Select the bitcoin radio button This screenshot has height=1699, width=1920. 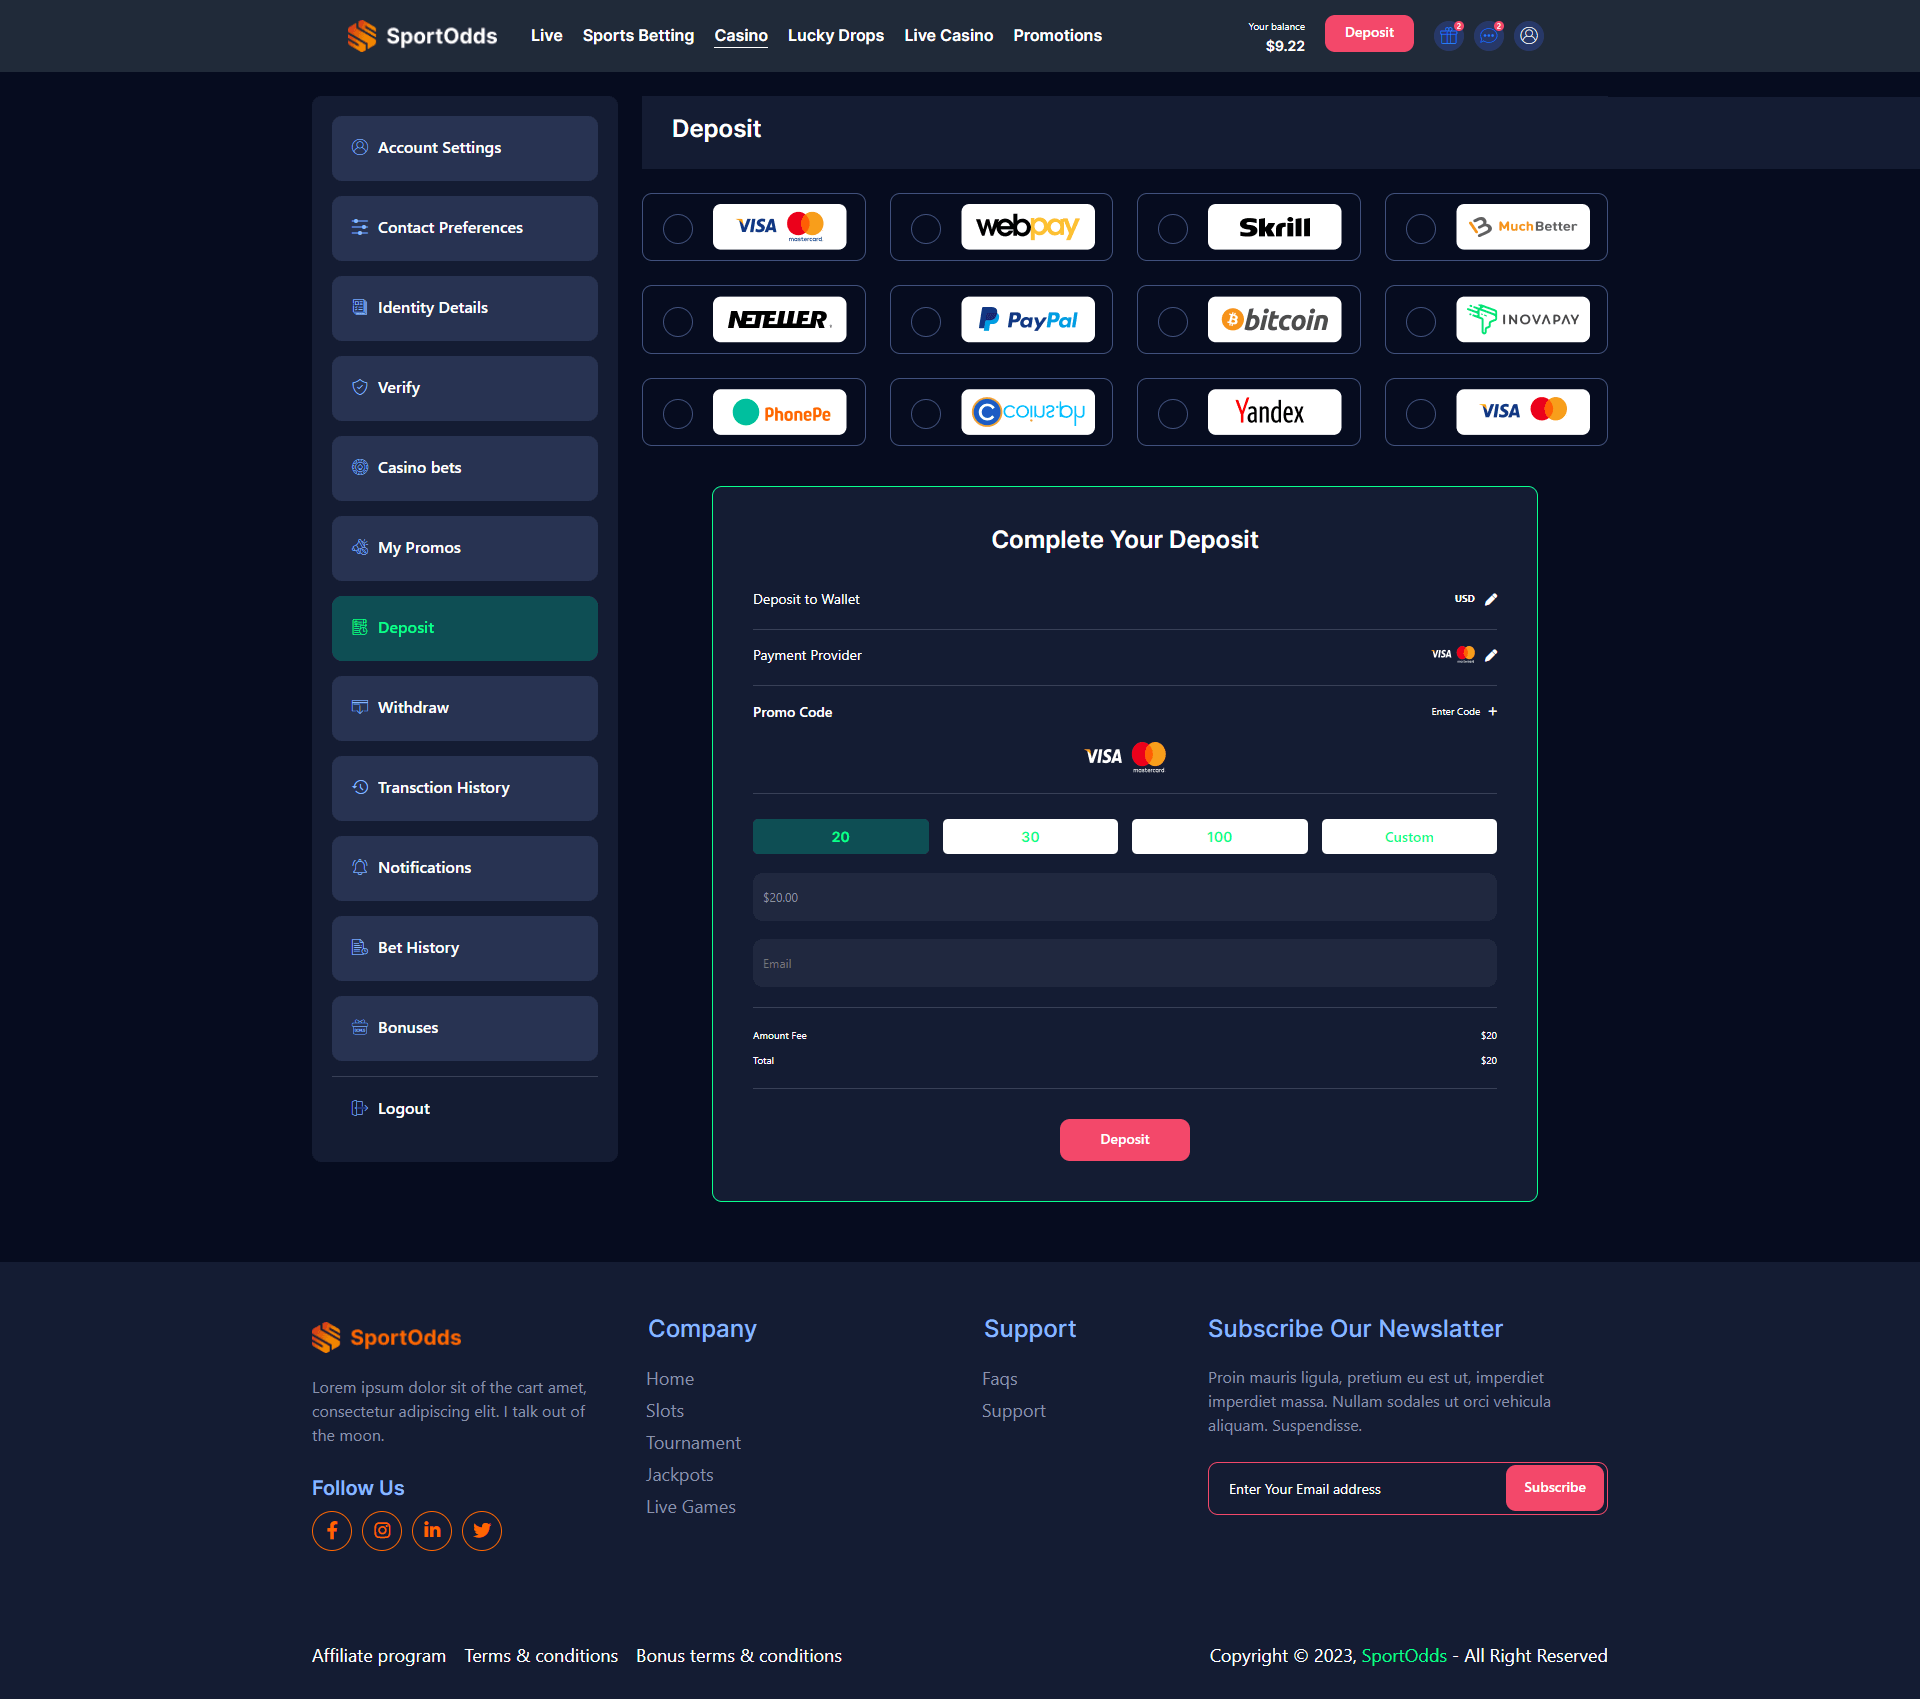[x=1173, y=321]
